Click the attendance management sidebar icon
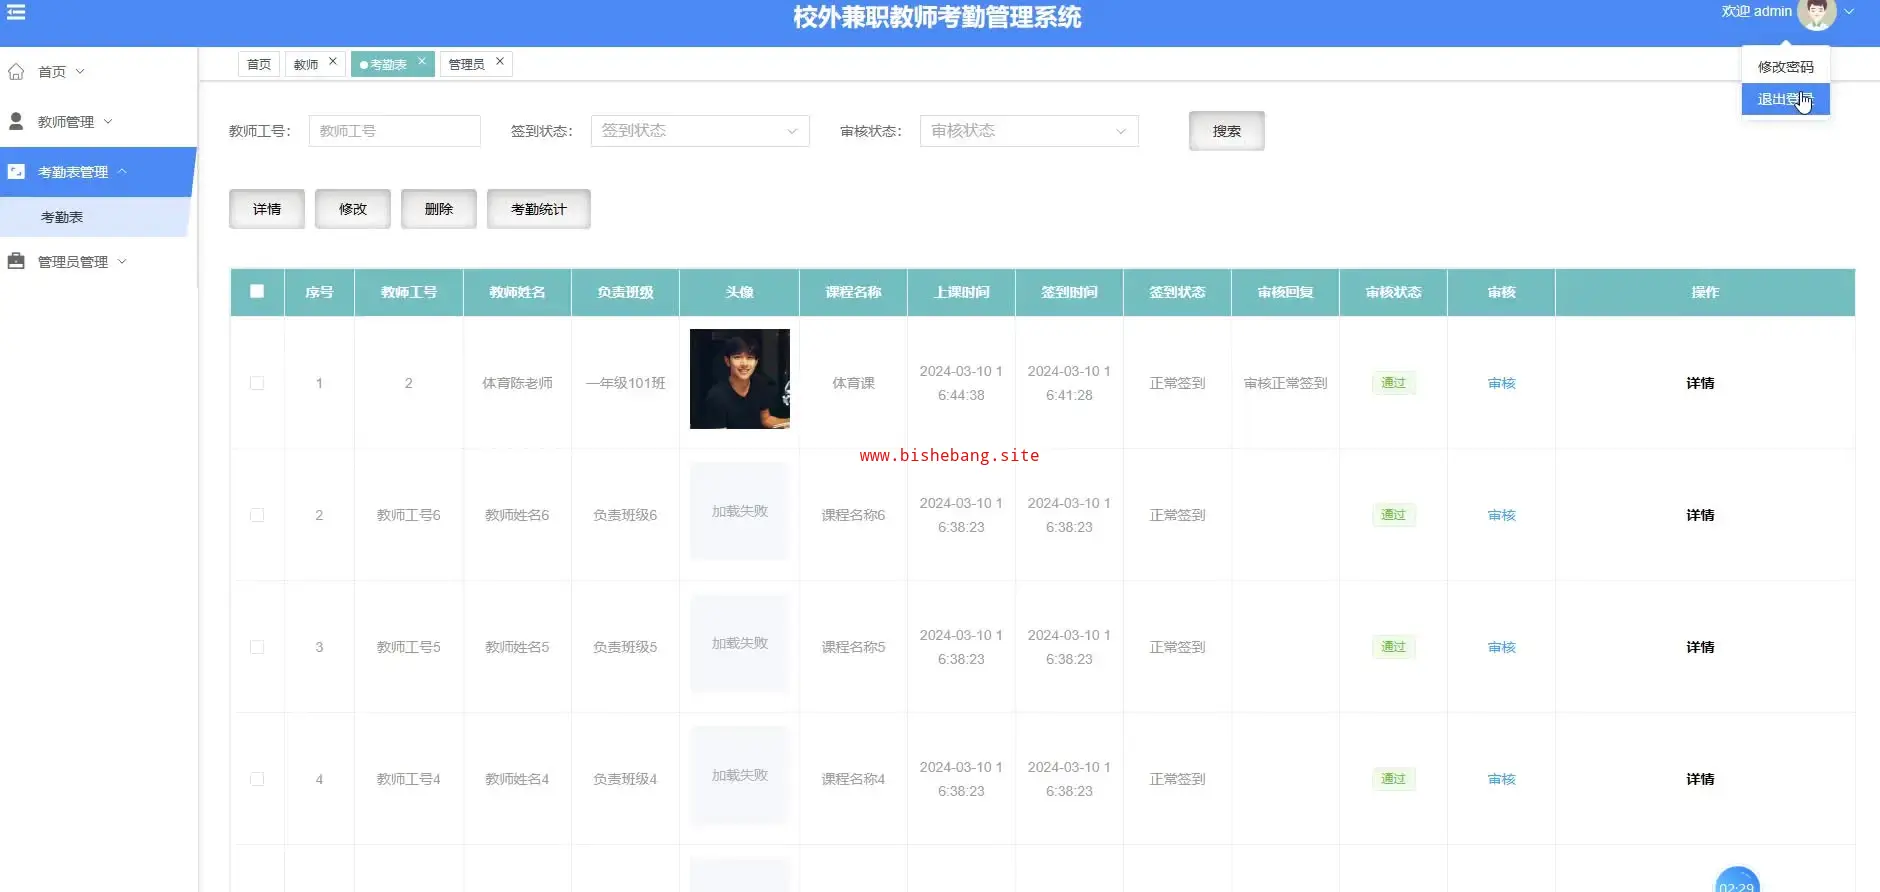Image resolution: width=1880 pixels, height=892 pixels. click(16, 172)
